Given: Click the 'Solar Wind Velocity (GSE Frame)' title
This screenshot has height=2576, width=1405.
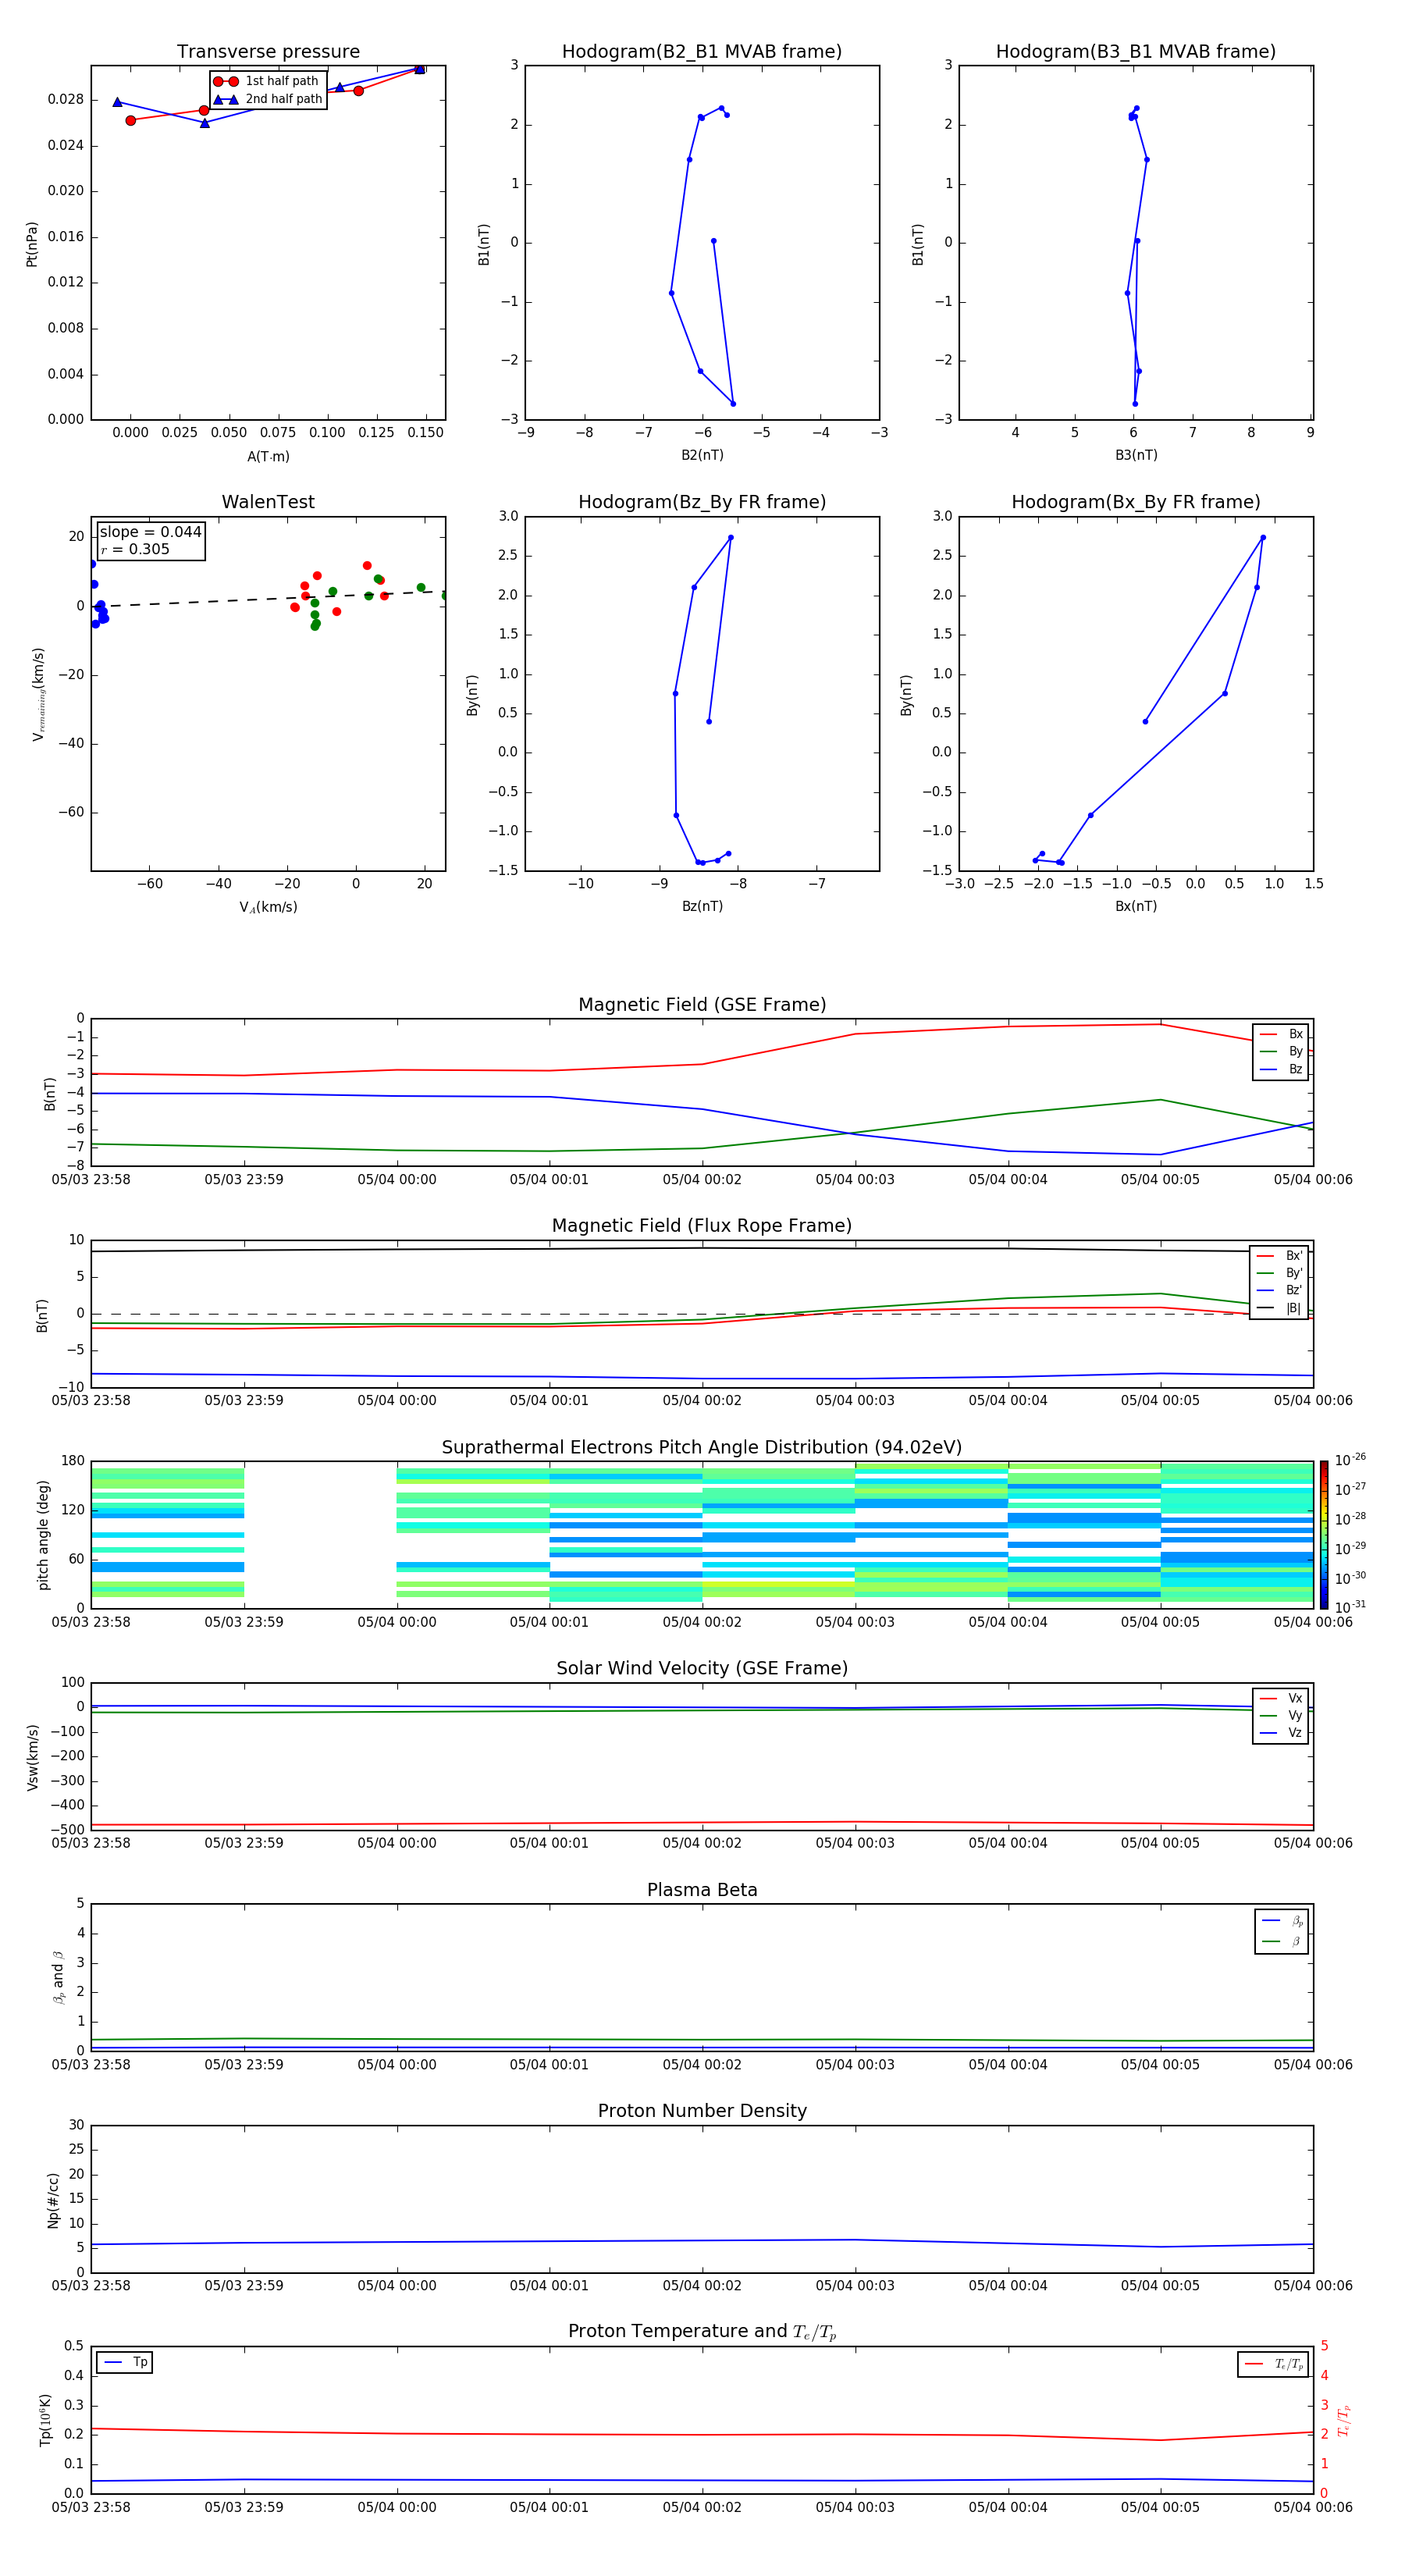Looking at the screenshot, I should point(702,1668).
